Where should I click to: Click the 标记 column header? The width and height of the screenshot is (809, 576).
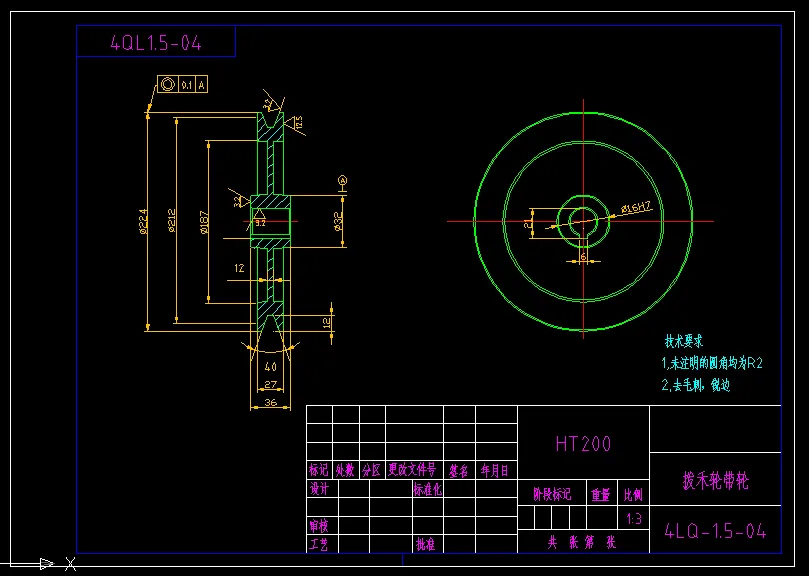pos(318,470)
